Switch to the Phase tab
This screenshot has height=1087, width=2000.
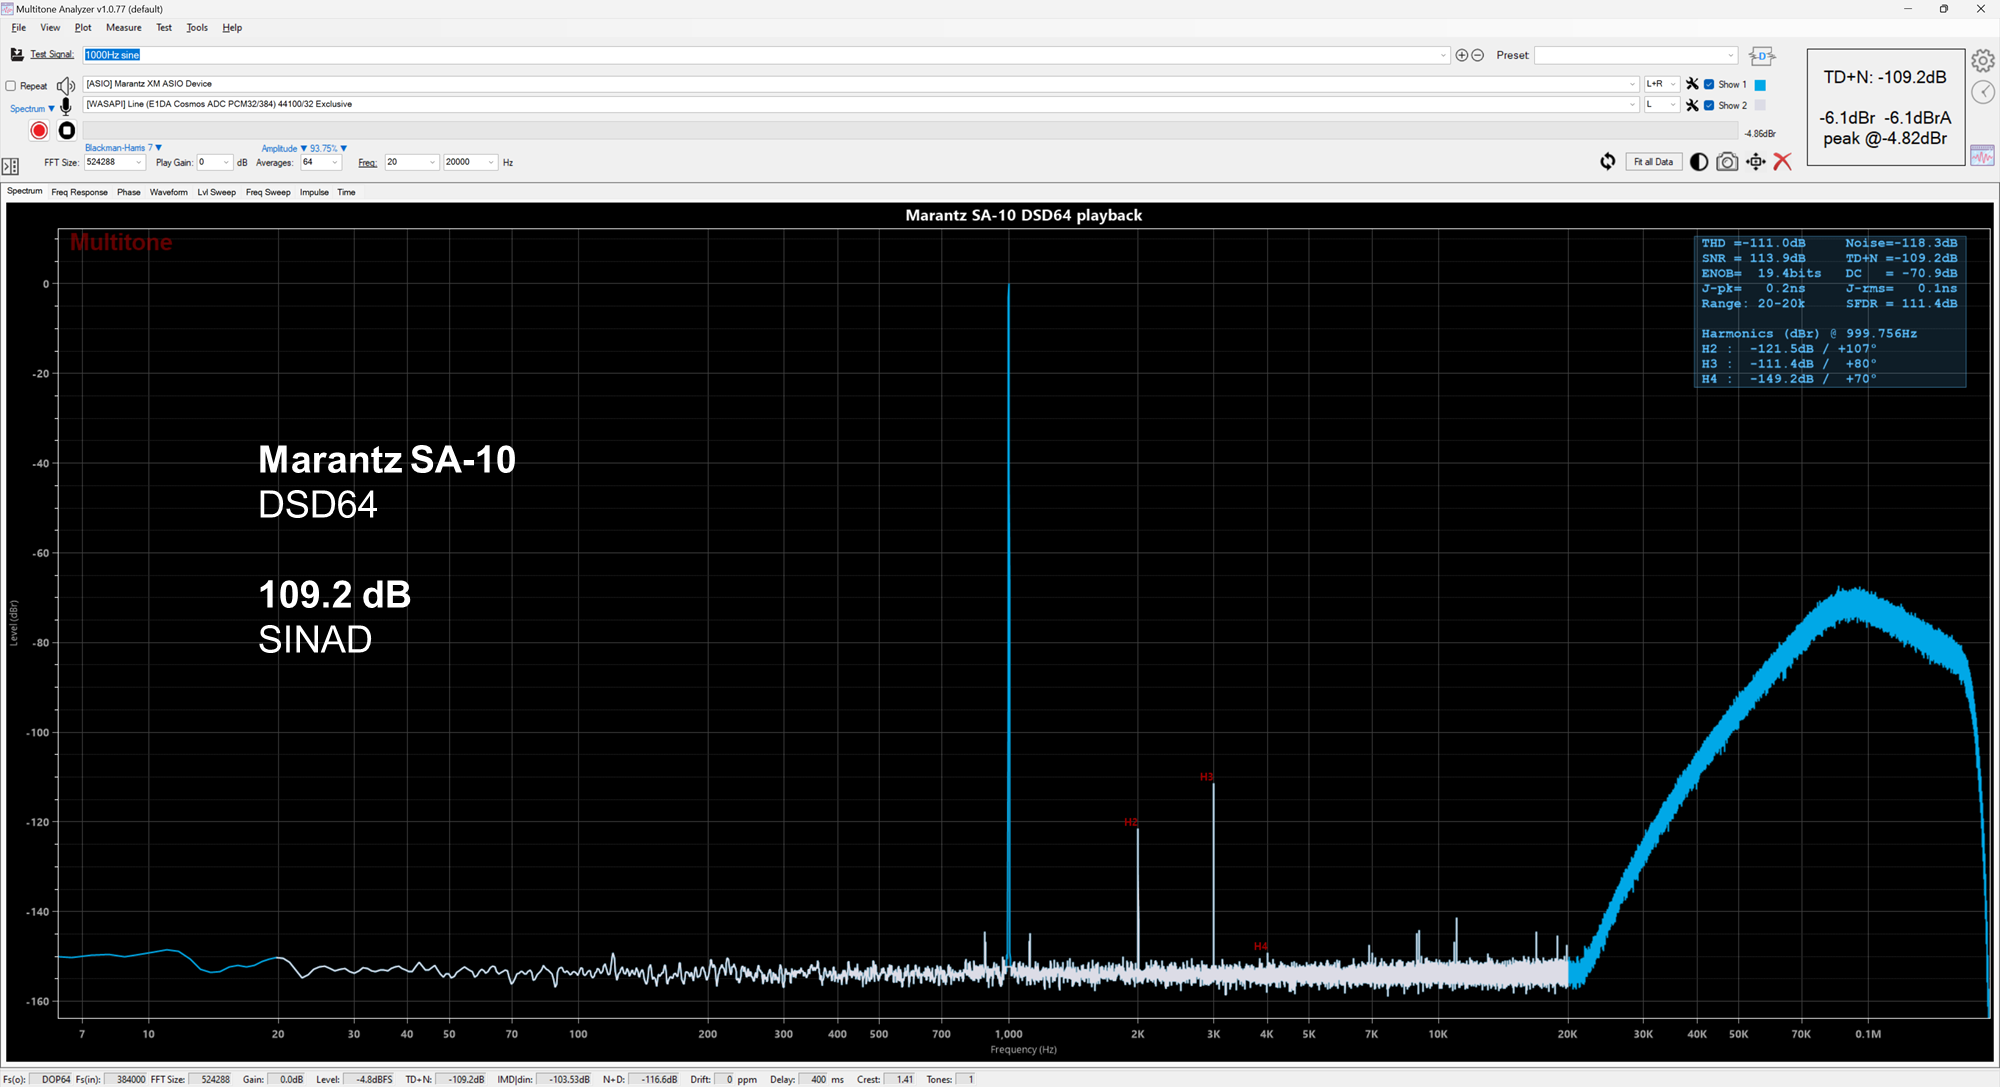tap(128, 192)
